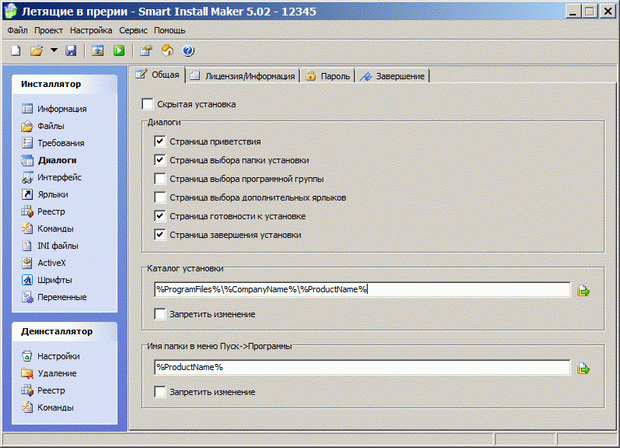Select Ярлыки in the installer sidebar
The image size is (620, 448).
(x=53, y=194)
